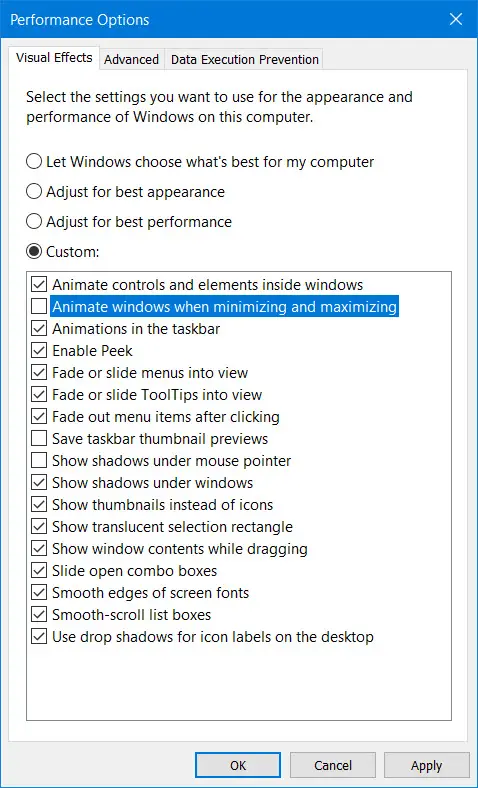The height and width of the screenshot is (788, 478).
Task: Enable Show shadows under mouse pointer
Action: 39,461
